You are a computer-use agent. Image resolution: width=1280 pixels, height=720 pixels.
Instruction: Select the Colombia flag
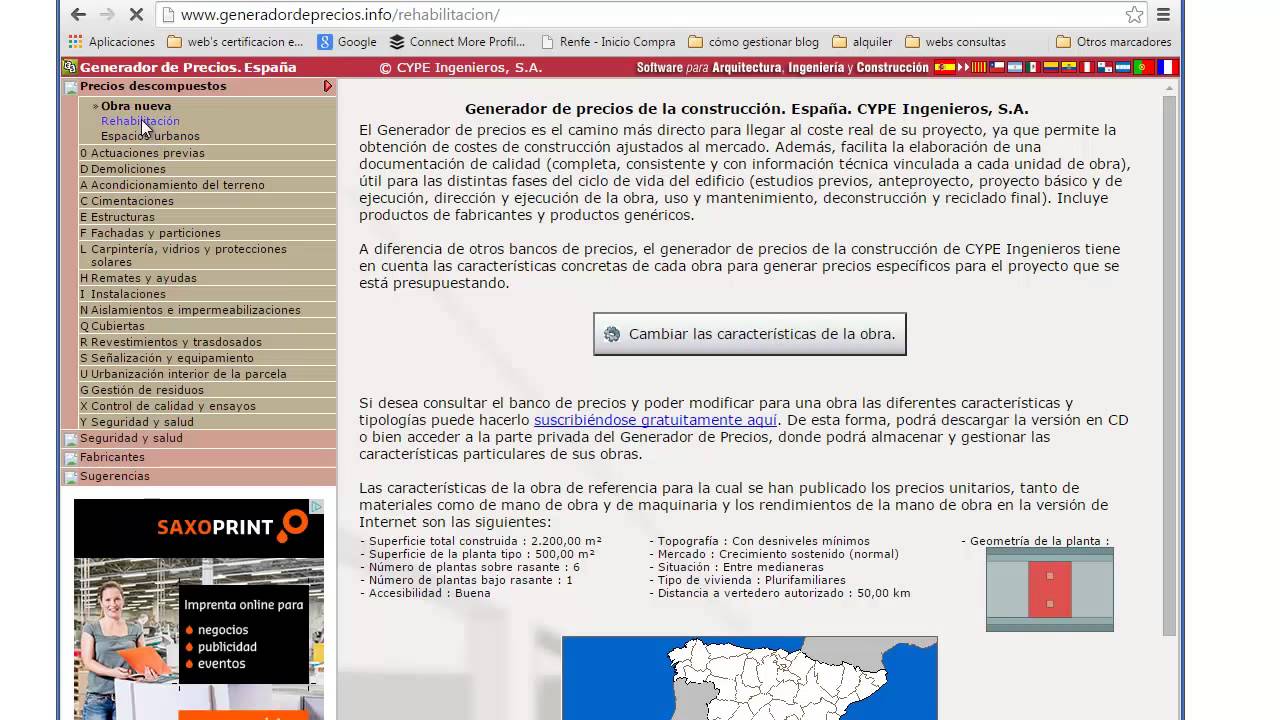click(1051, 68)
